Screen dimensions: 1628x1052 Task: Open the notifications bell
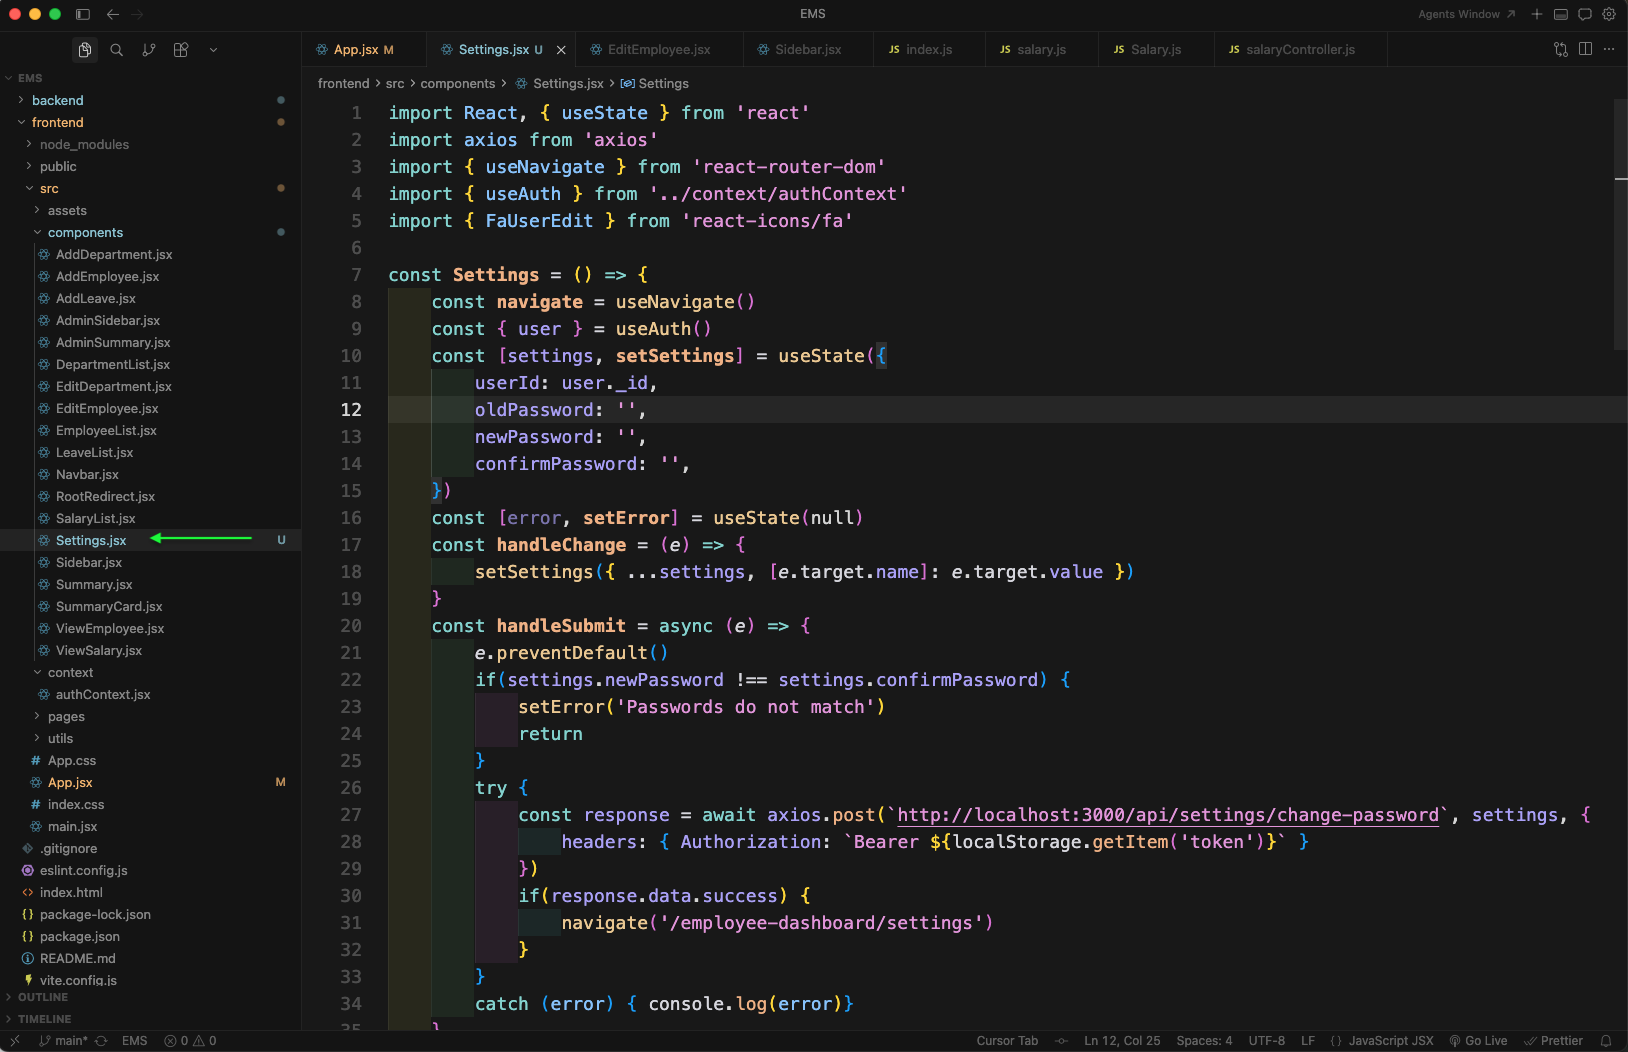[1606, 1041]
